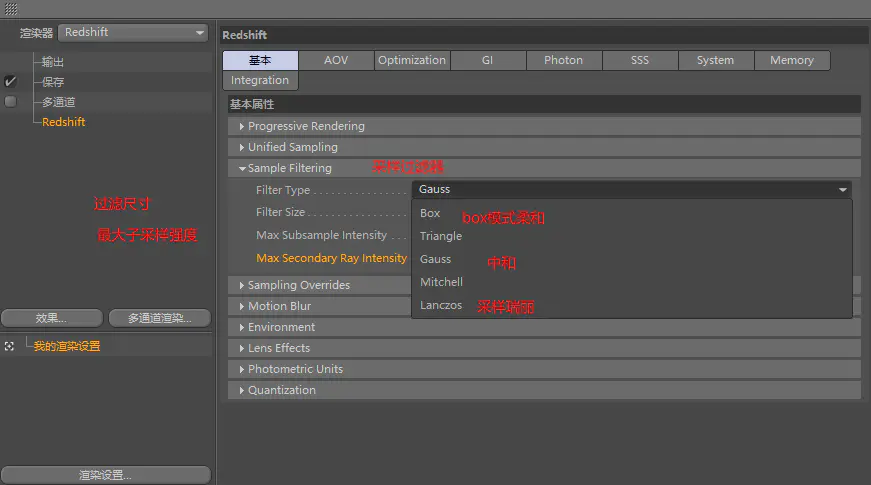Image resolution: width=871 pixels, height=485 pixels.
Task: Select the 多通道 item in settings tree
Action: (x=58, y=102)
